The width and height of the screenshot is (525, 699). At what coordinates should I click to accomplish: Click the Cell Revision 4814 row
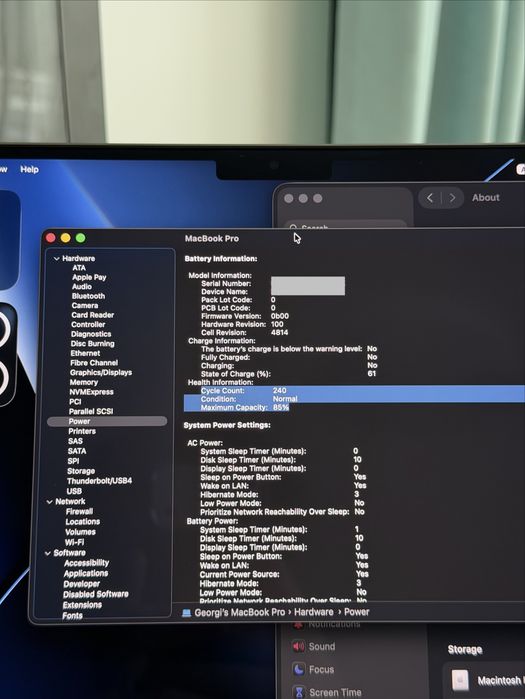(x=244, y=333)
